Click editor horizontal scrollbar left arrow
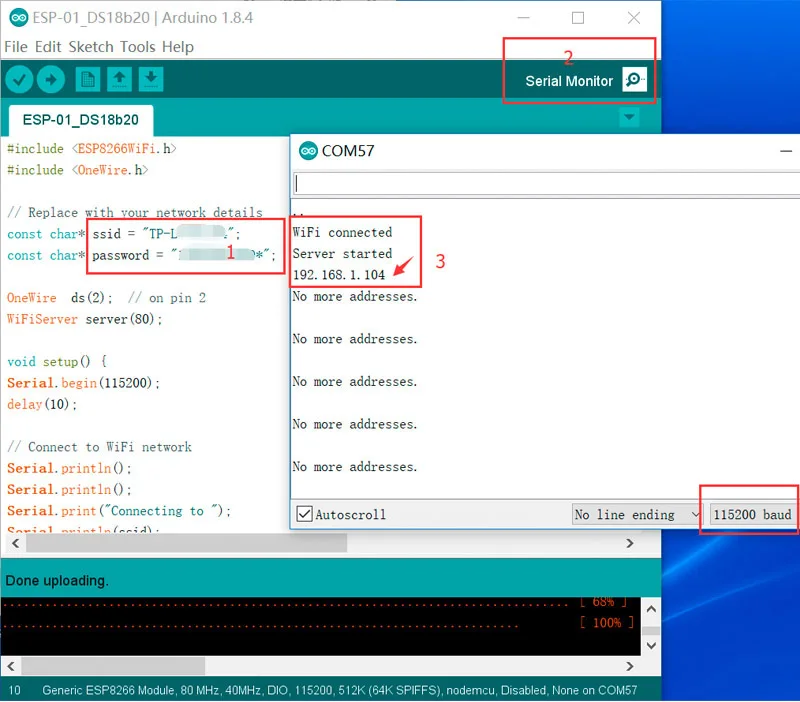The height and width of the screenshot is (702, 800). 15,543
